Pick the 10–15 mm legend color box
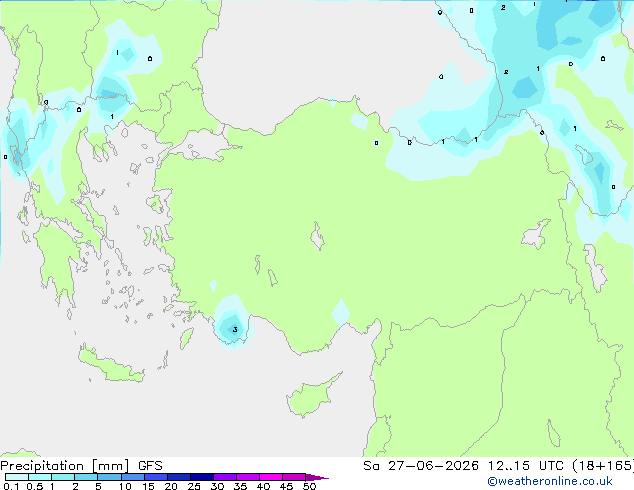Image resolution: width=634 pixels, height=490 pixels. pos(132,477)
